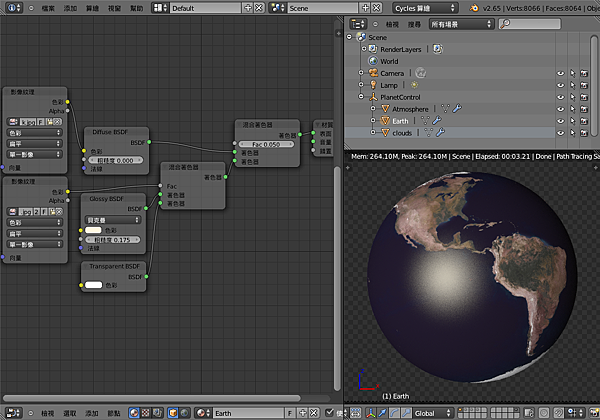
Task: Click the Lamp data sun icon
Action: pyautogui.click(x=414, y=85)
